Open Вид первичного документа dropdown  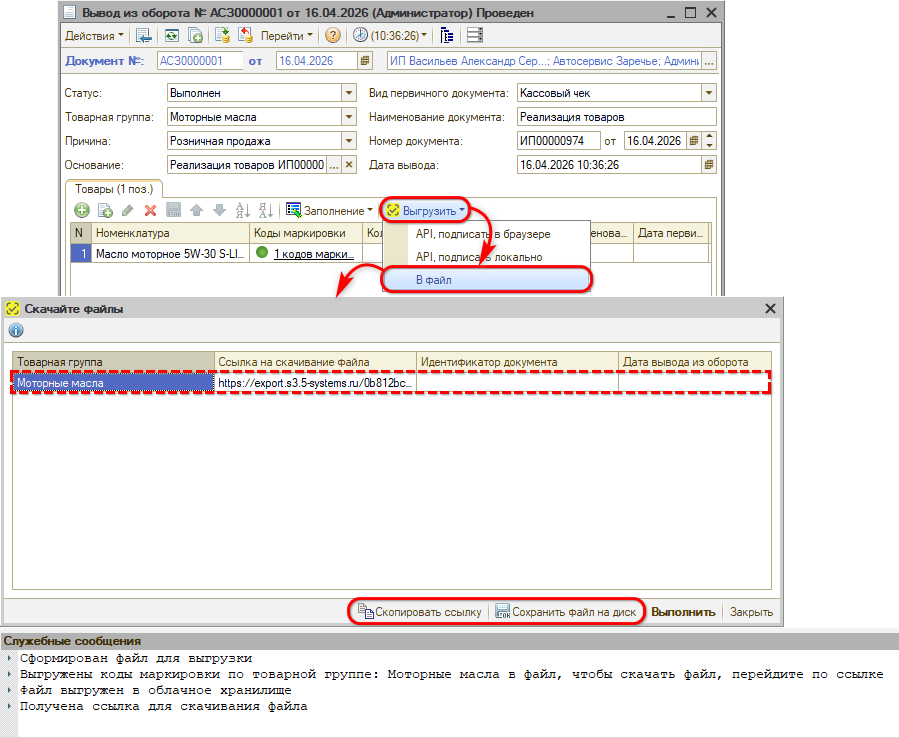click(x=709, y=93)
